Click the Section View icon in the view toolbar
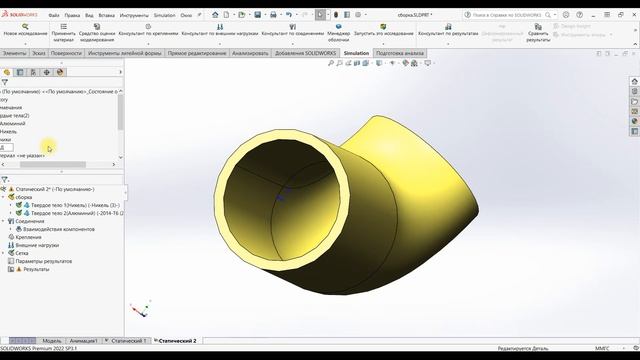 tap(357, 63)
